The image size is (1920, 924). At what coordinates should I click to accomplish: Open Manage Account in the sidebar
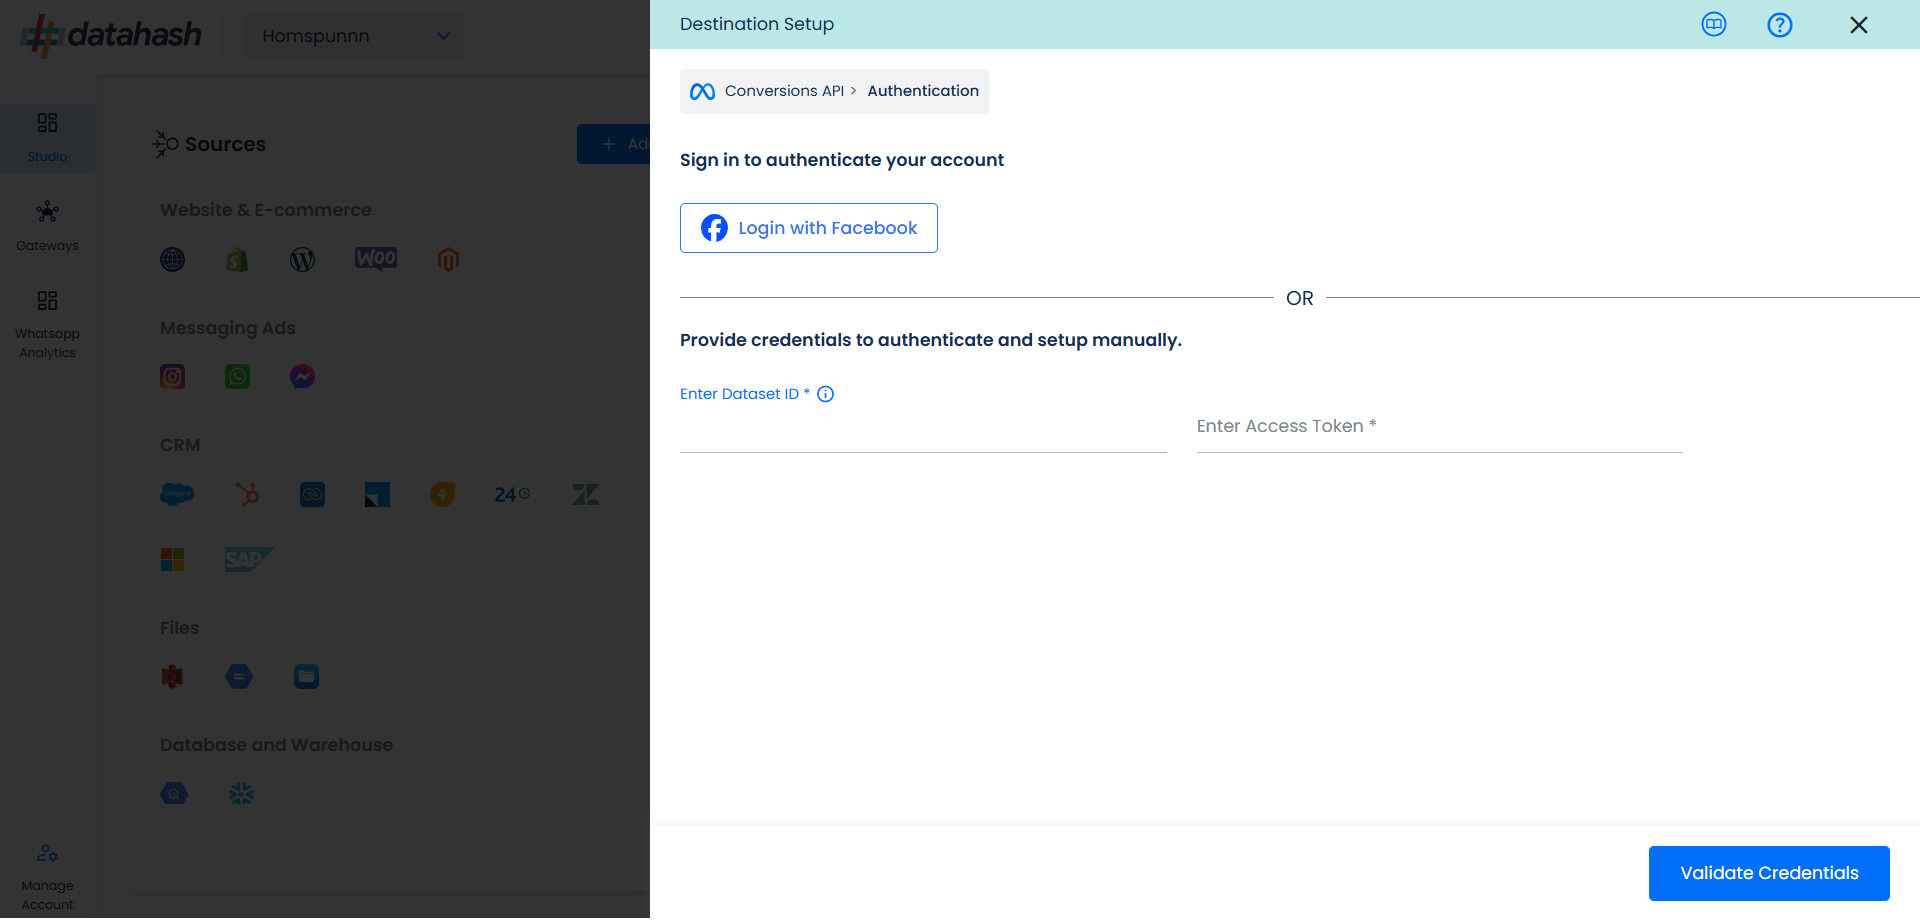(x=47, y=877)
